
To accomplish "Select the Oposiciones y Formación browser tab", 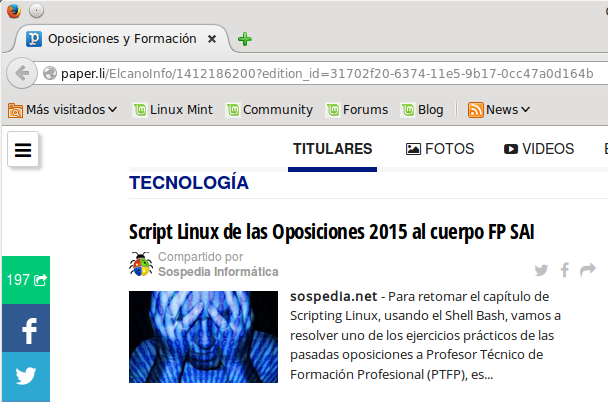I will [122, 39].
